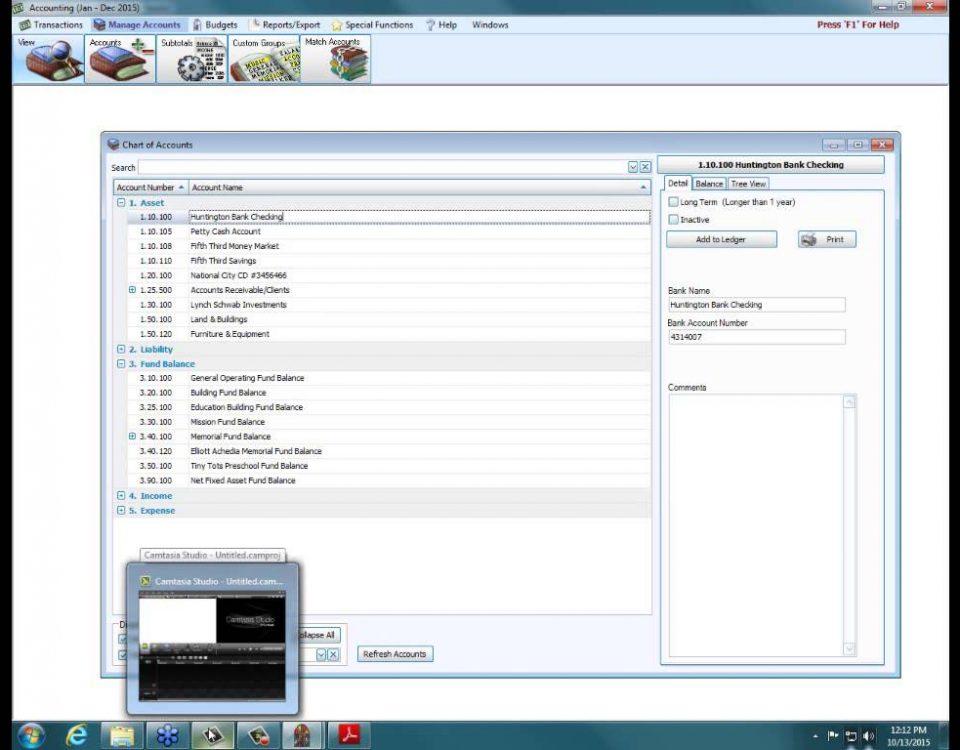This screenshot has width=960, height=750.
Task: Click the Refresh Accounts button
Action: point(395,654)
